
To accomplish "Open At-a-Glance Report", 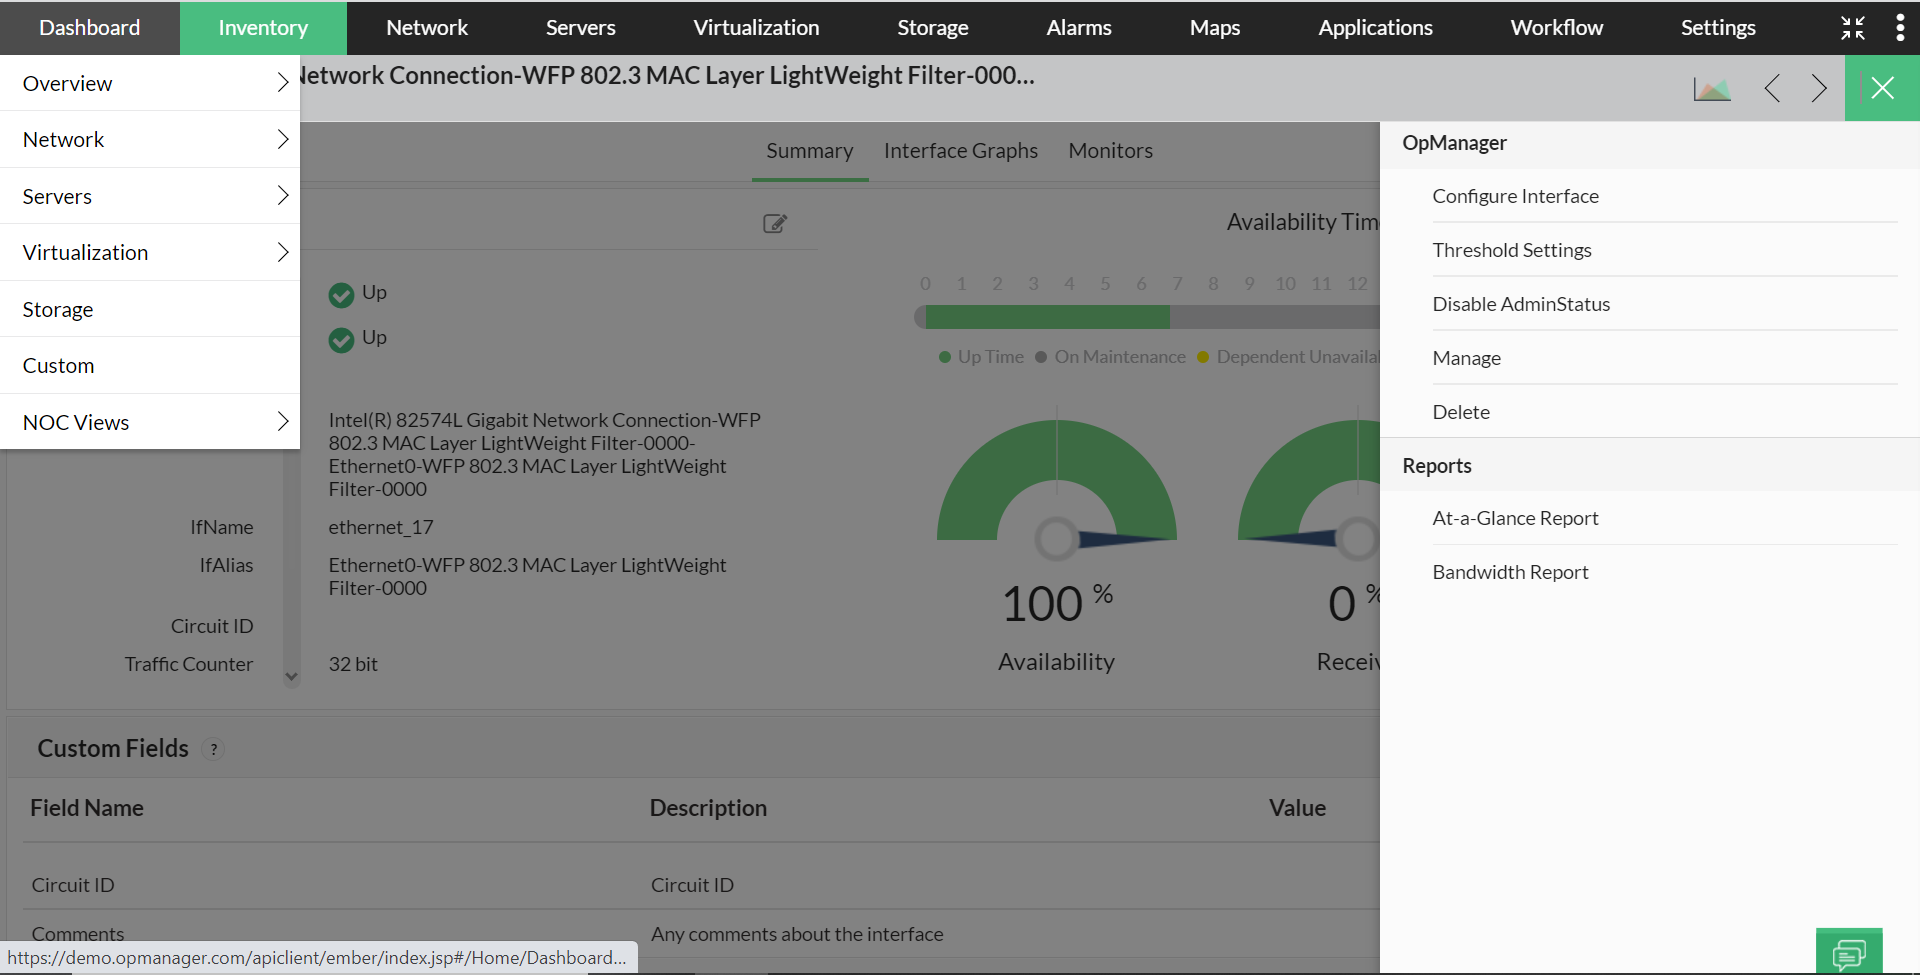I will tap(1515, 518).
